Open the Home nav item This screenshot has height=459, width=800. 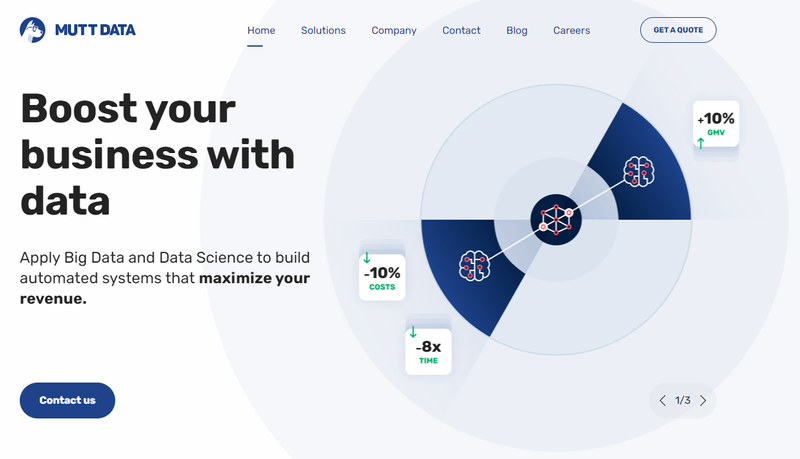coord(261,31)
